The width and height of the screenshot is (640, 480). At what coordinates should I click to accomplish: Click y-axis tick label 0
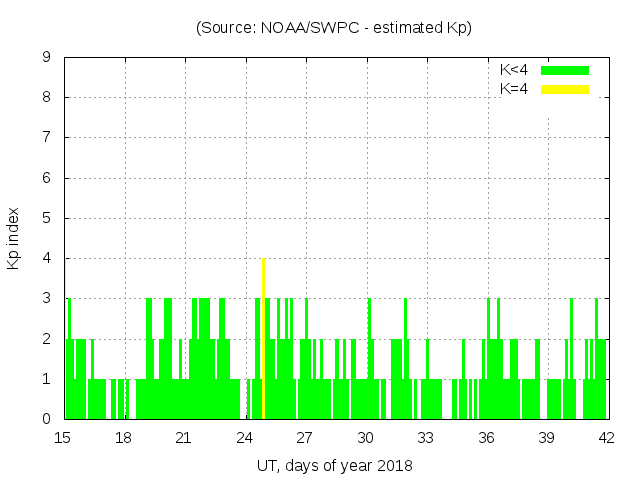[47, 419]
